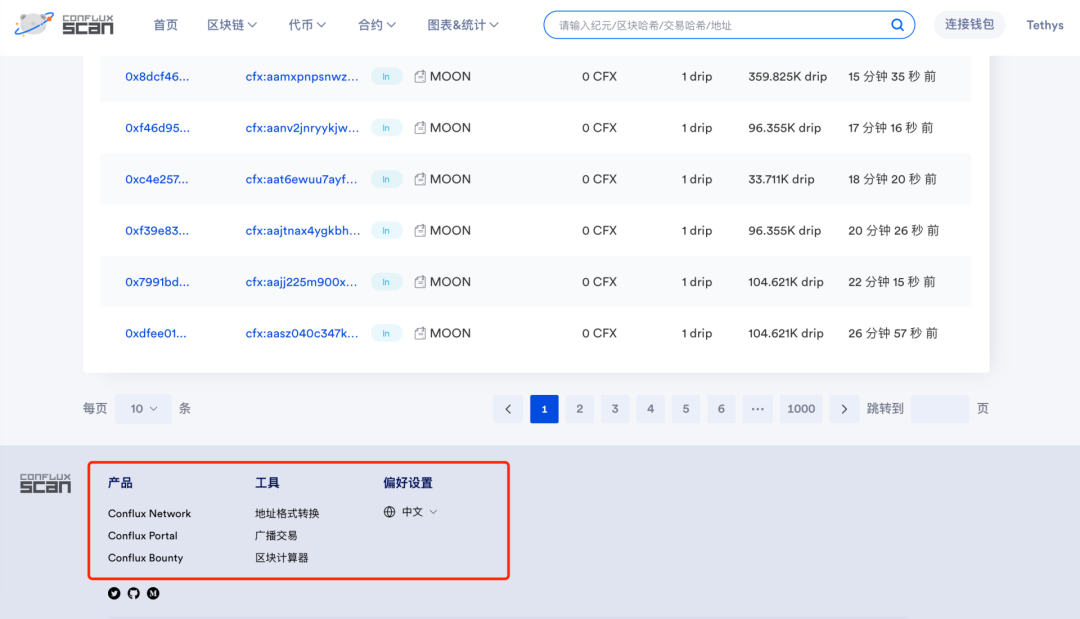Click the search magnifier icon
Screen dimensions: 1080x619
(897, 25)
